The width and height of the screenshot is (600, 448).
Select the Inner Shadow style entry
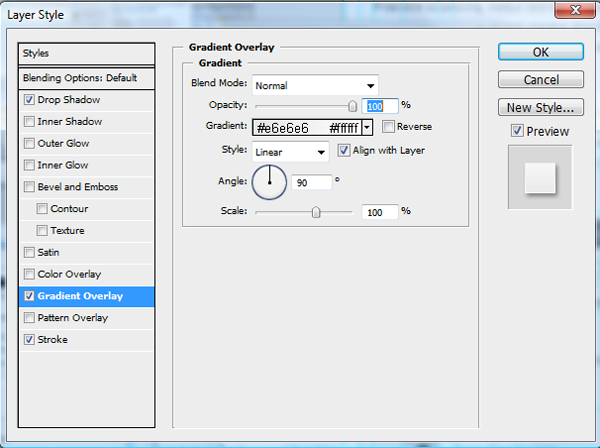click(x=70, y=122)
